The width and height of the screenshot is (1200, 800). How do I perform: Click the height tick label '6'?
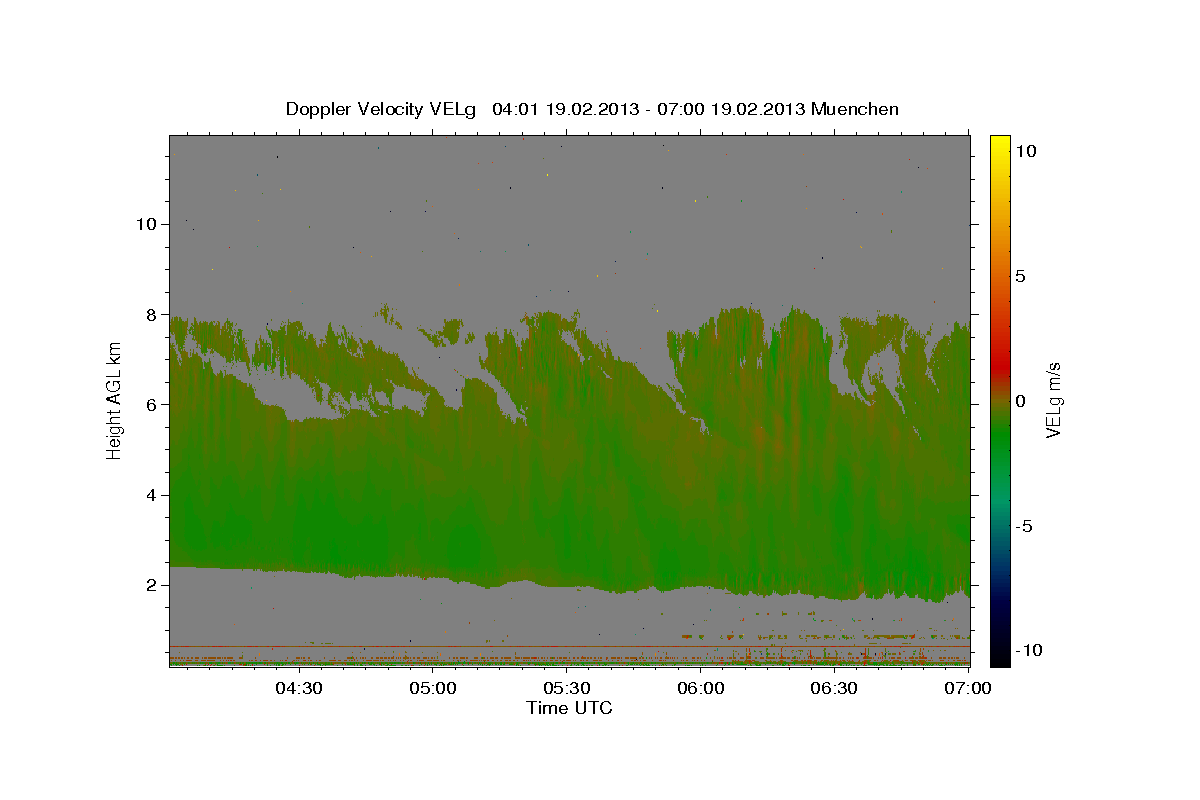click(x=150, y=404)
